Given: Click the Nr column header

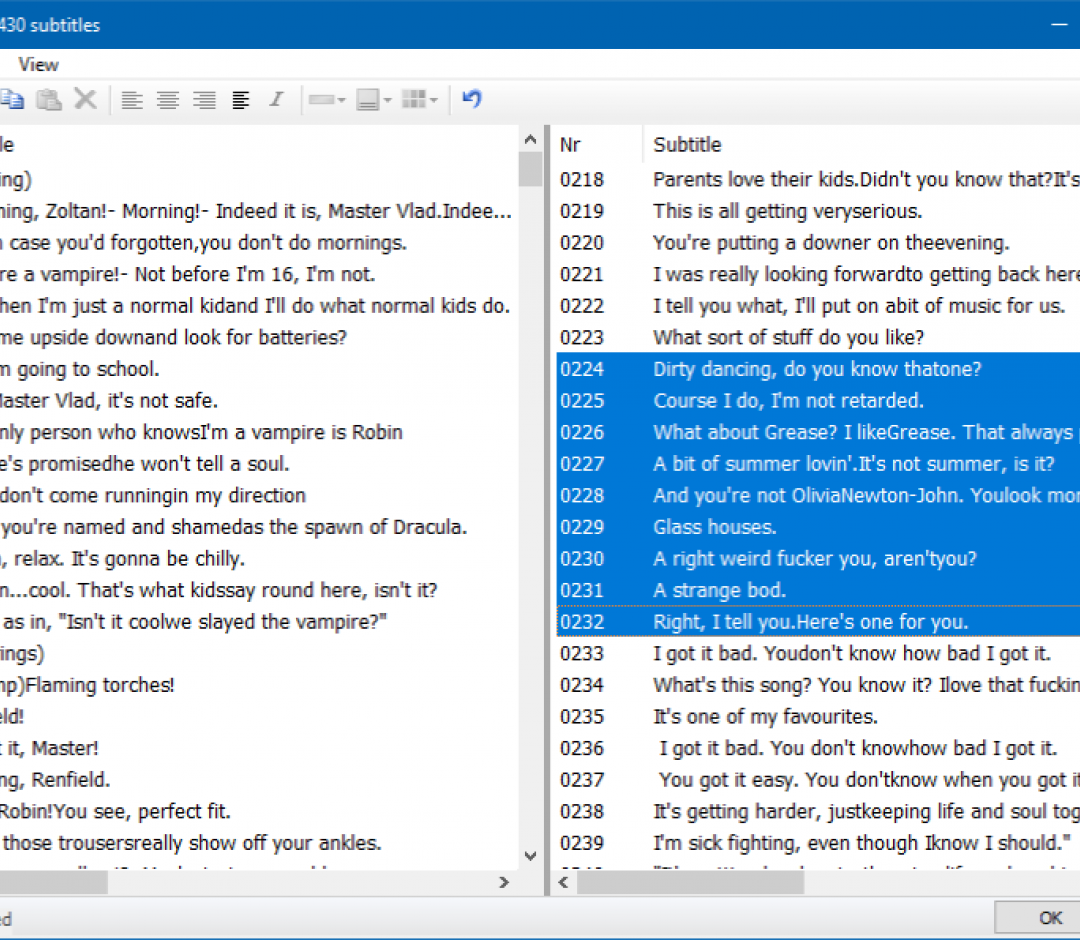Looking at the screenshot, I should pyautogui.click(x=599, y=145).
